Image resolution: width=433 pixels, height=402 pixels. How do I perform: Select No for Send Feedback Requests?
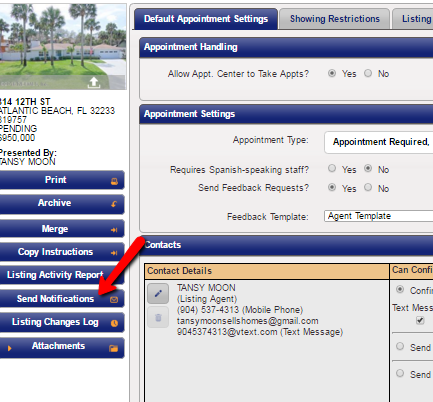click(368, 187)
